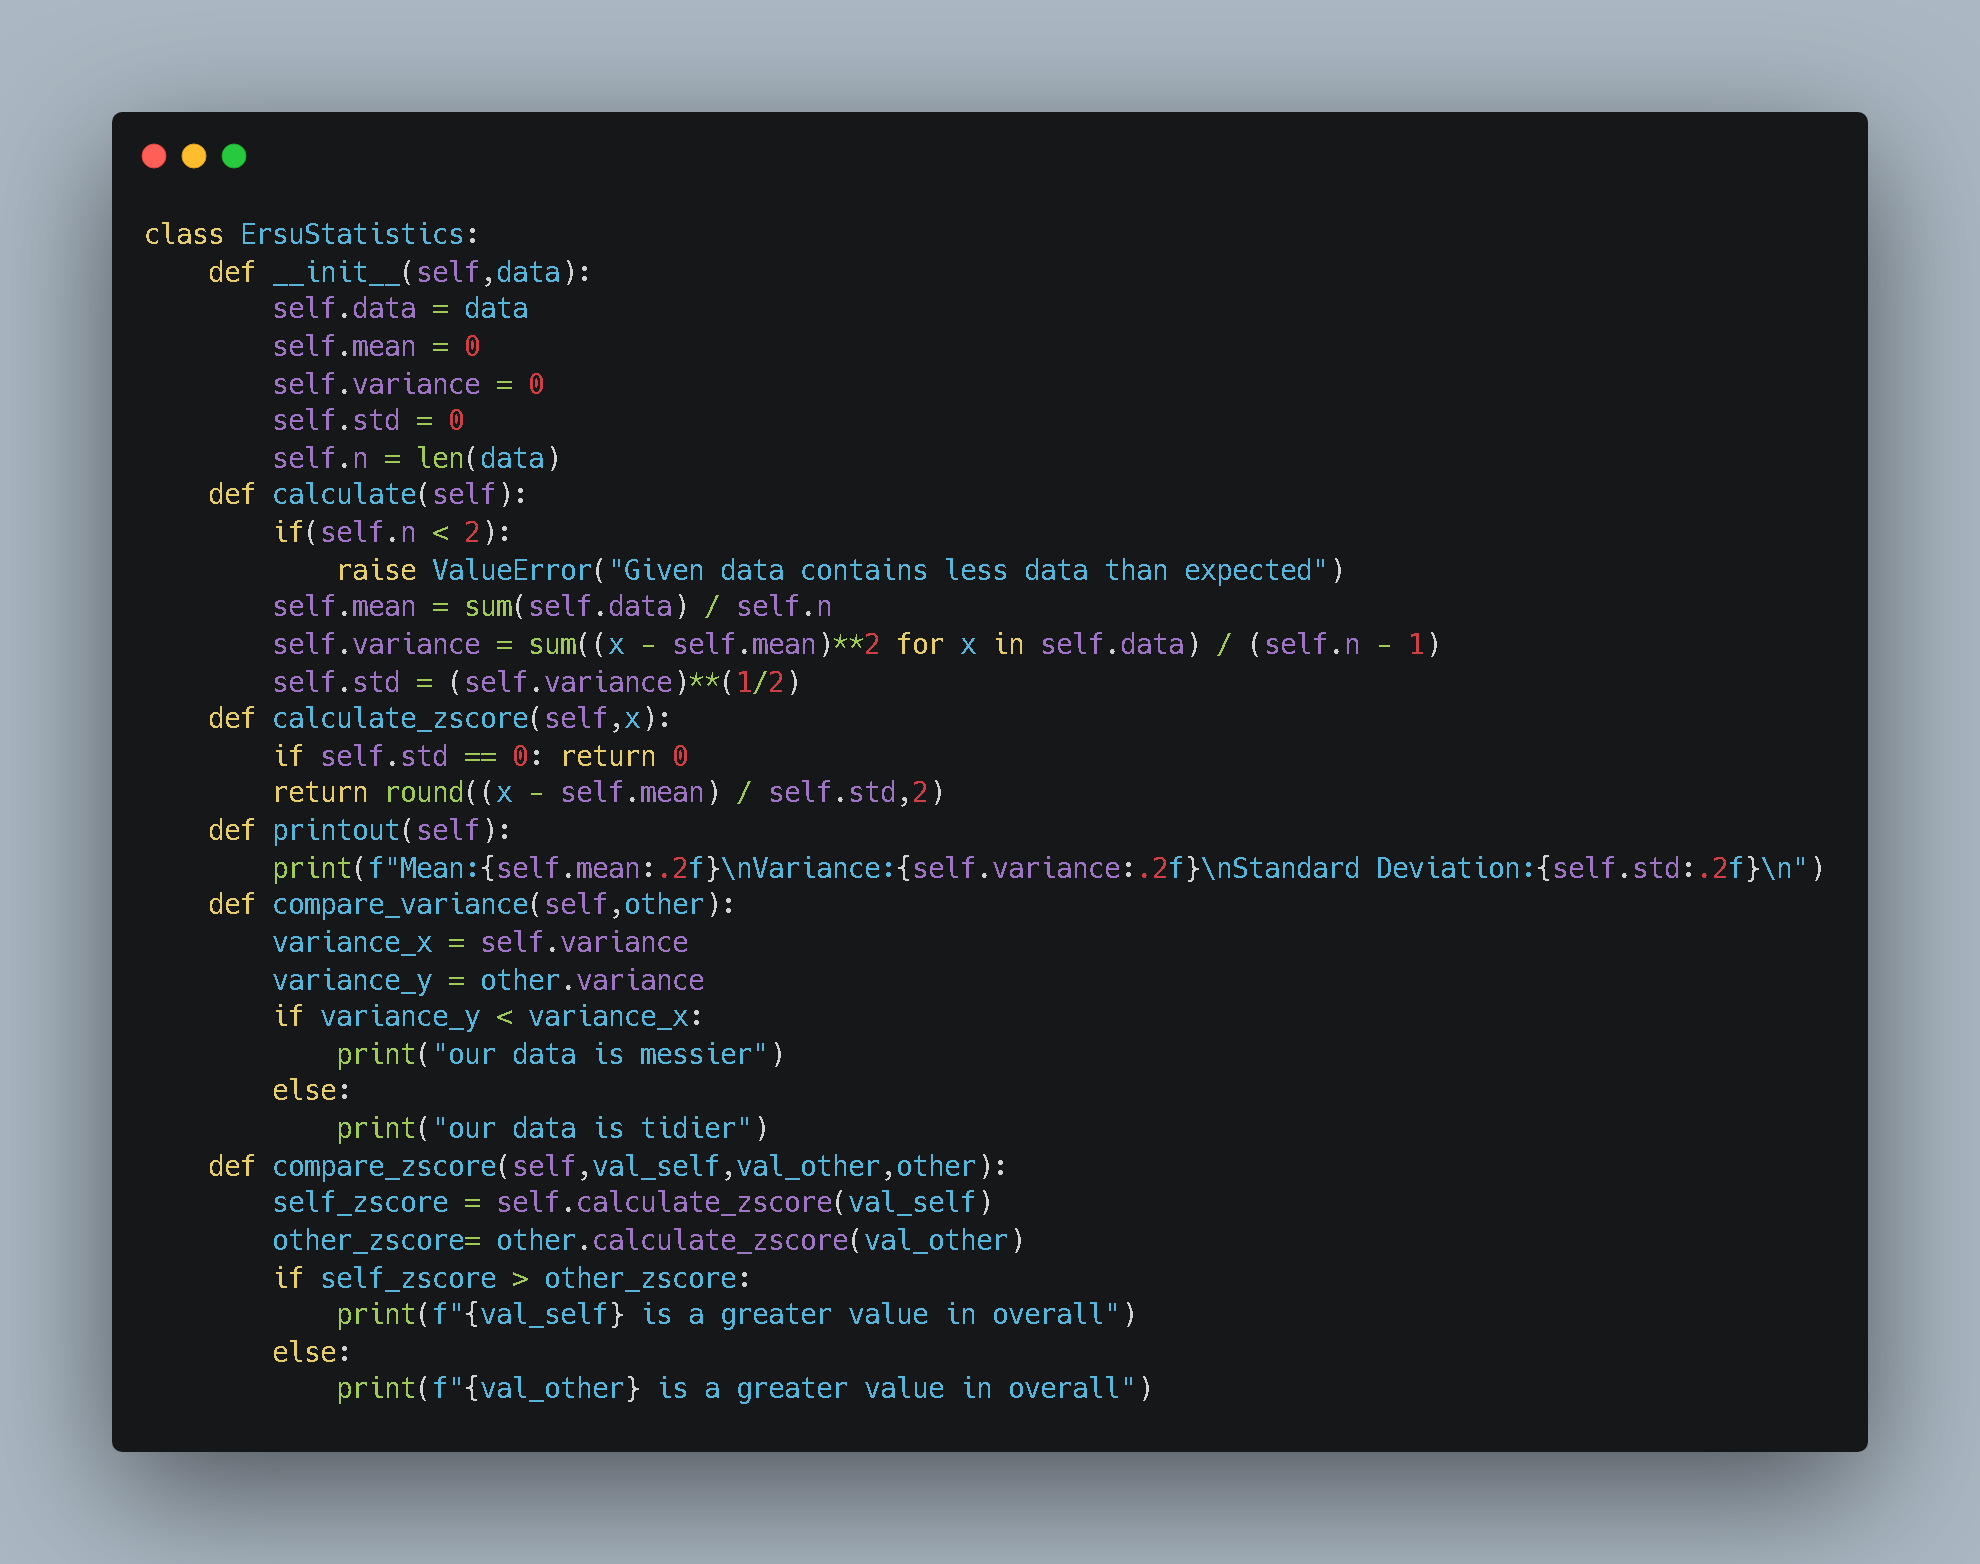This screenshot has height=1564, width=1980.
Task: Click the yellow minimize window button
Action: [194, 156]
